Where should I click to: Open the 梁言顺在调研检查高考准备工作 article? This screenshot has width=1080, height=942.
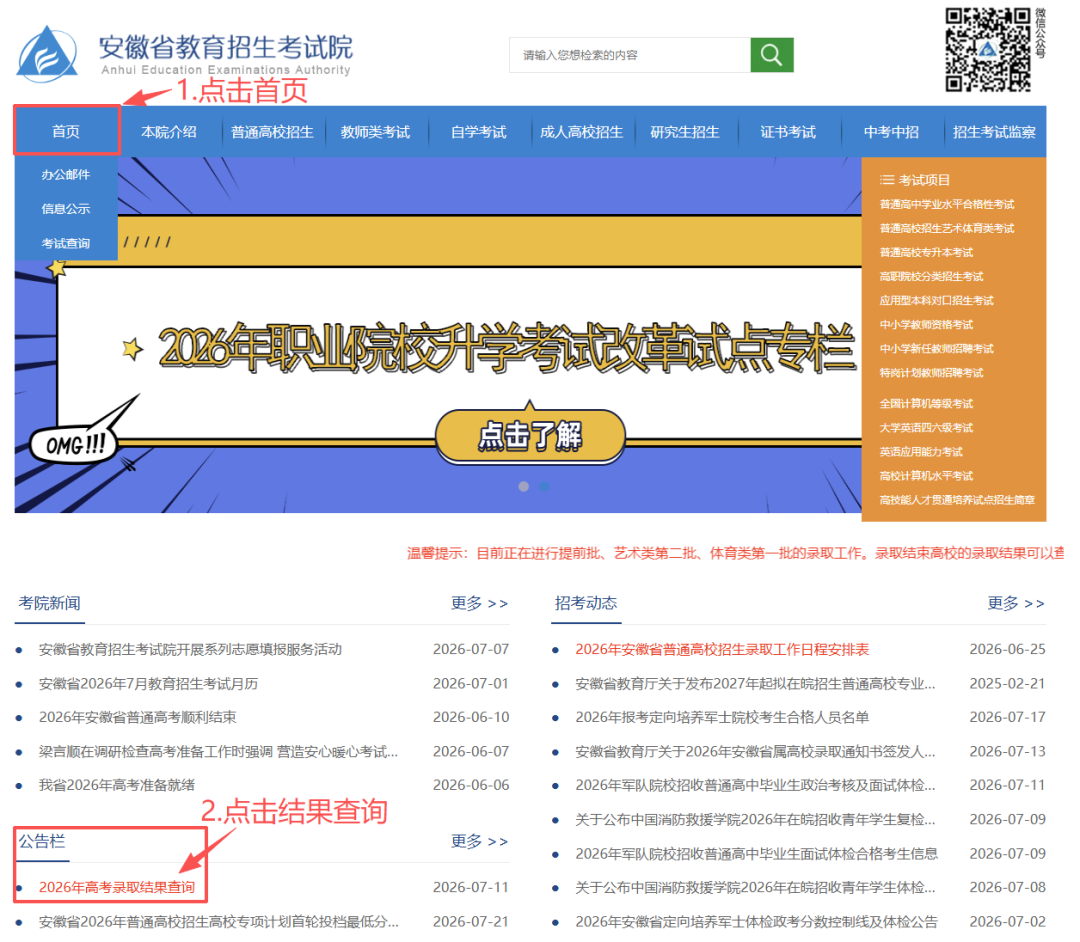pos(218,752)
